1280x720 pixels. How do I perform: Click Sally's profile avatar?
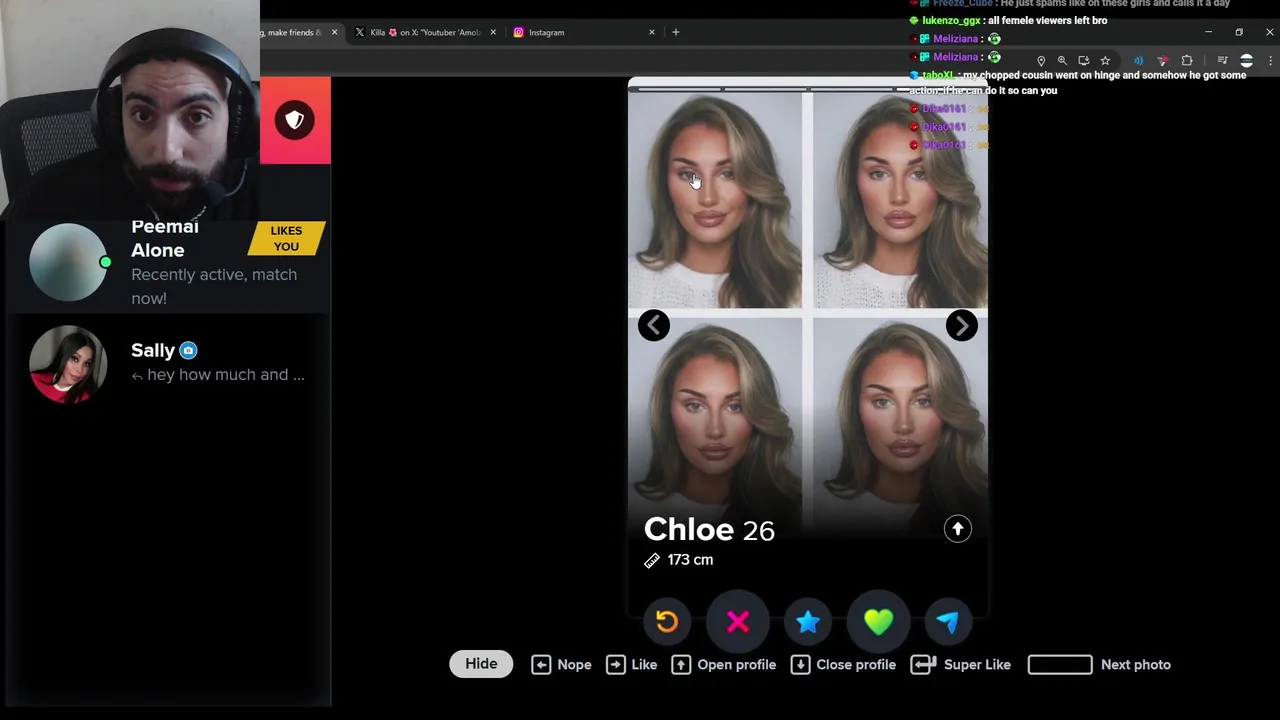pos(68,363)
